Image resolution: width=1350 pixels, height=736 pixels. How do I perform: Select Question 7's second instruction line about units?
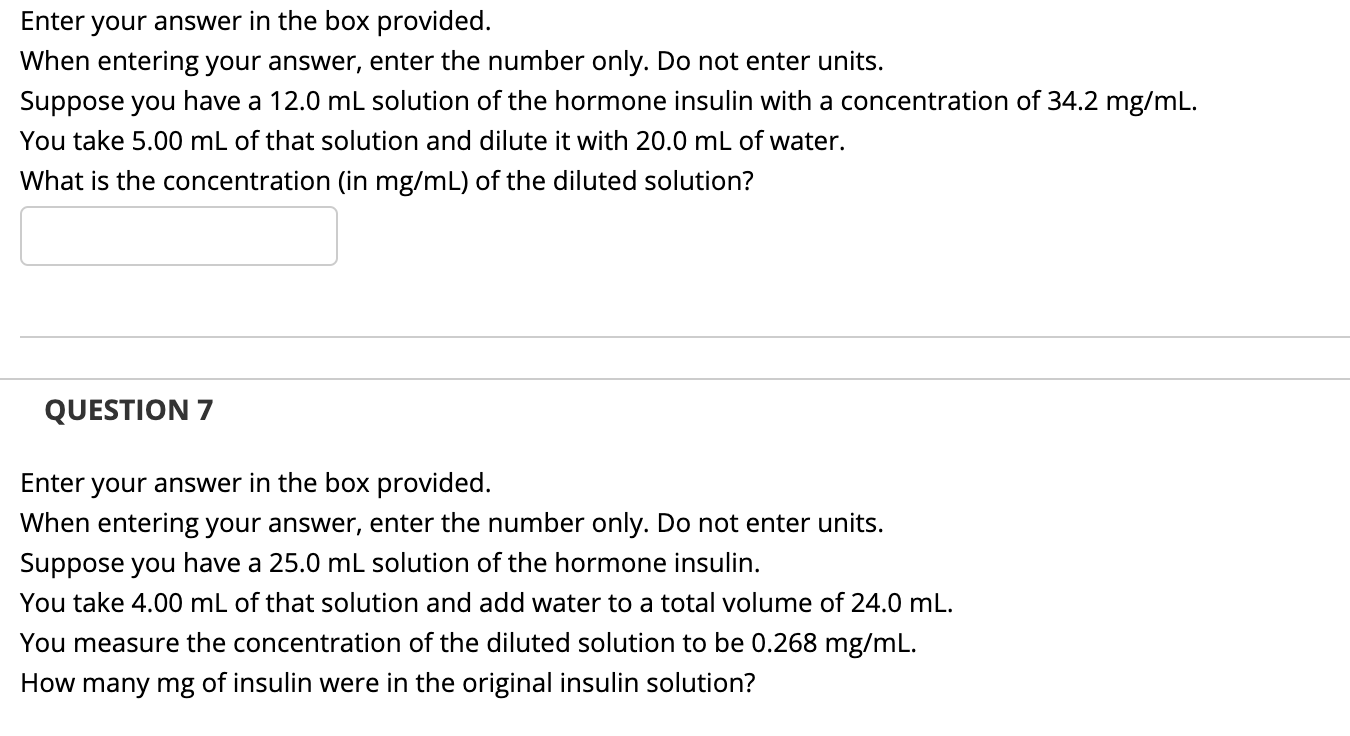[451, 523]
